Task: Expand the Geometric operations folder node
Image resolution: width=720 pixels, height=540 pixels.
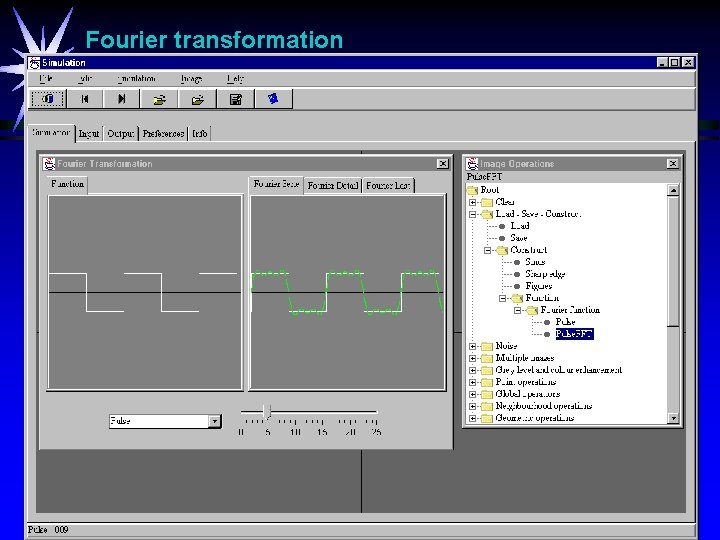Action: coord(472,418)
